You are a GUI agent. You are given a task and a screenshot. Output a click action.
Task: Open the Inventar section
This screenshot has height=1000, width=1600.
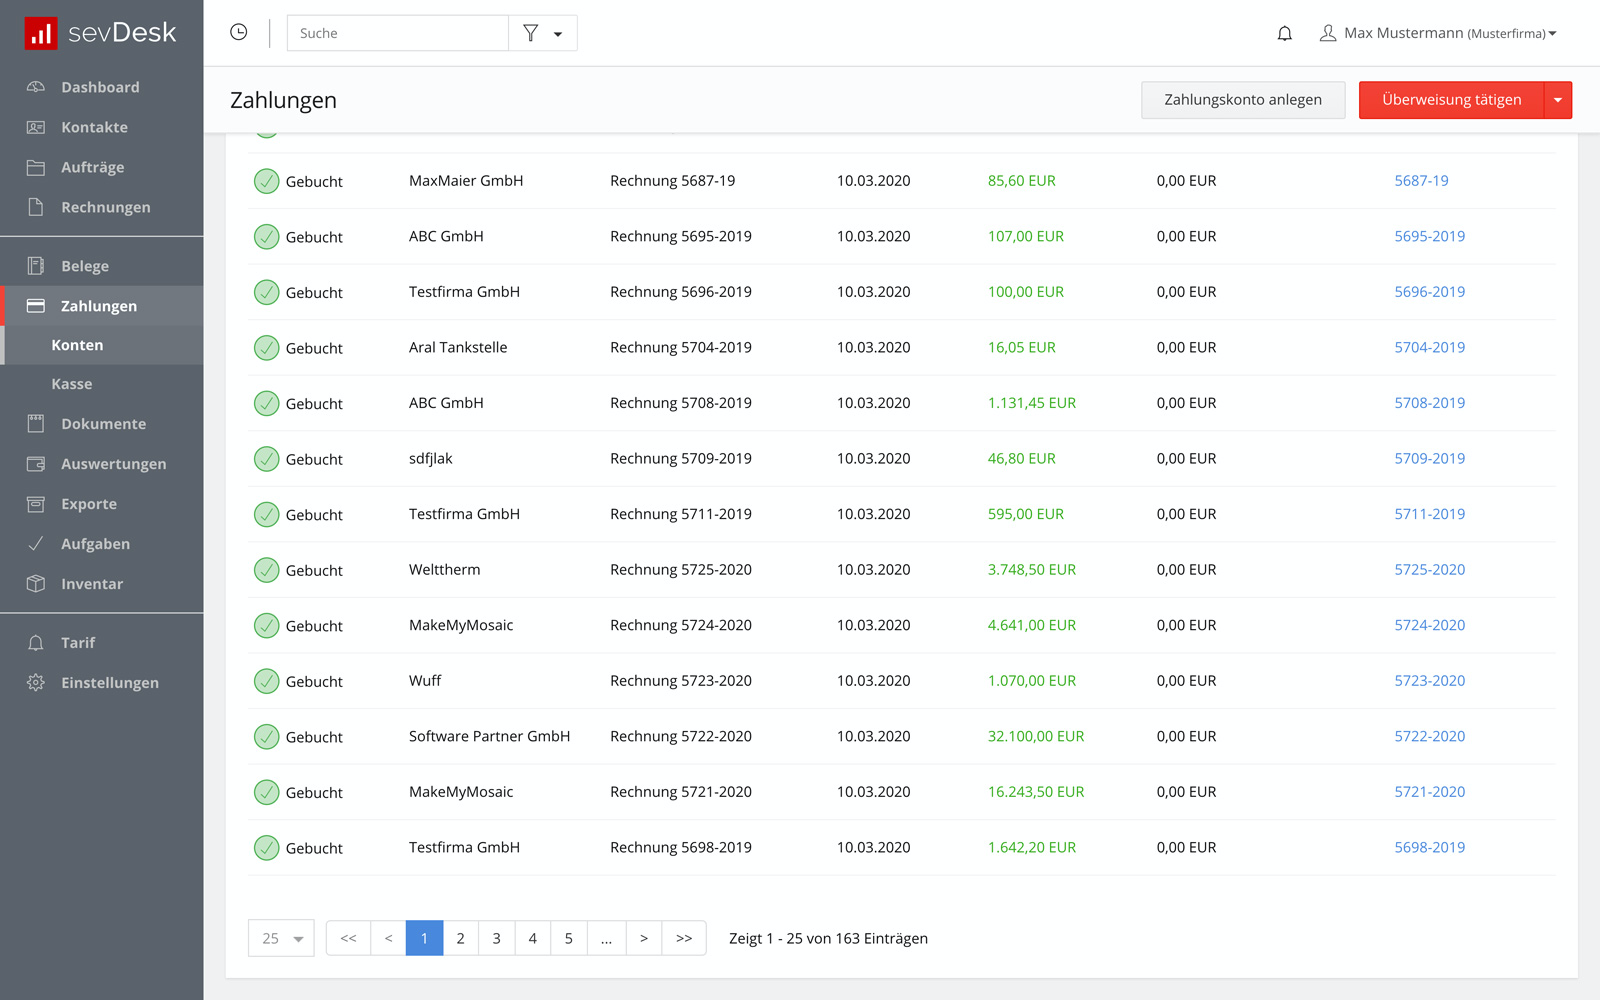(92, 583)
